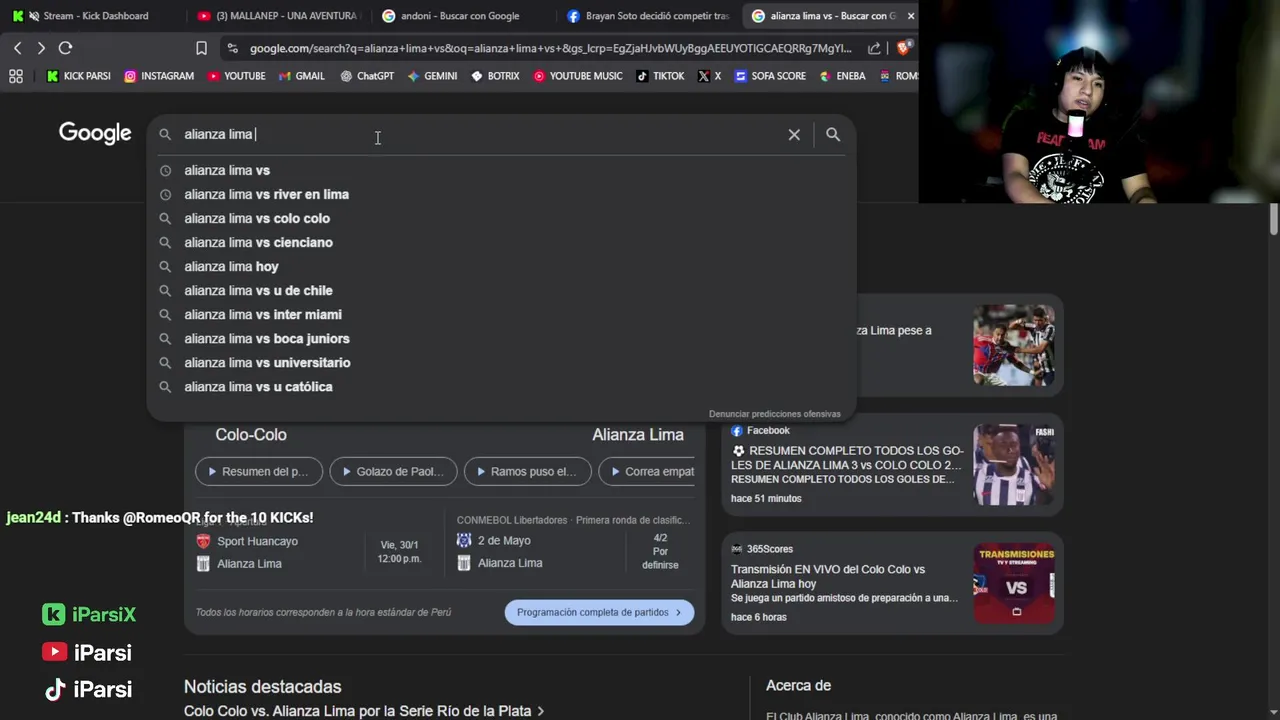
Task: Switch to the MALLANEP - UNA AVENTURA tab
Action: point(280,16)
